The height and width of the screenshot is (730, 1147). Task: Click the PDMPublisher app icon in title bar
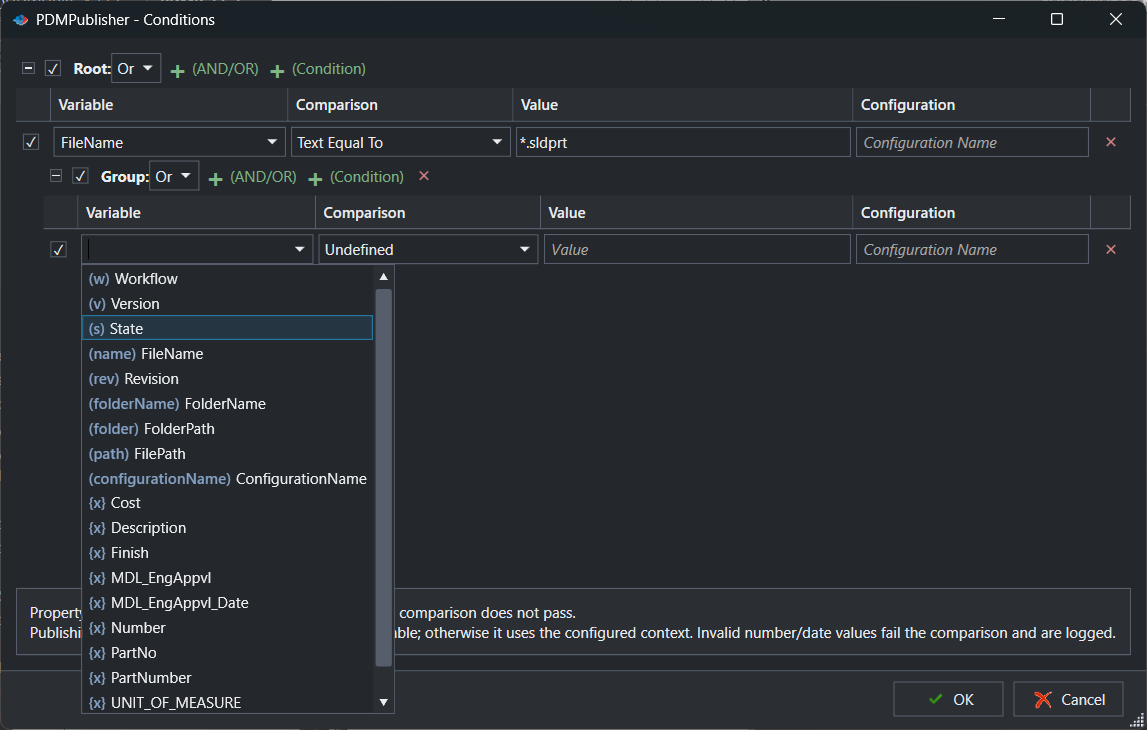tap(20, 20)
